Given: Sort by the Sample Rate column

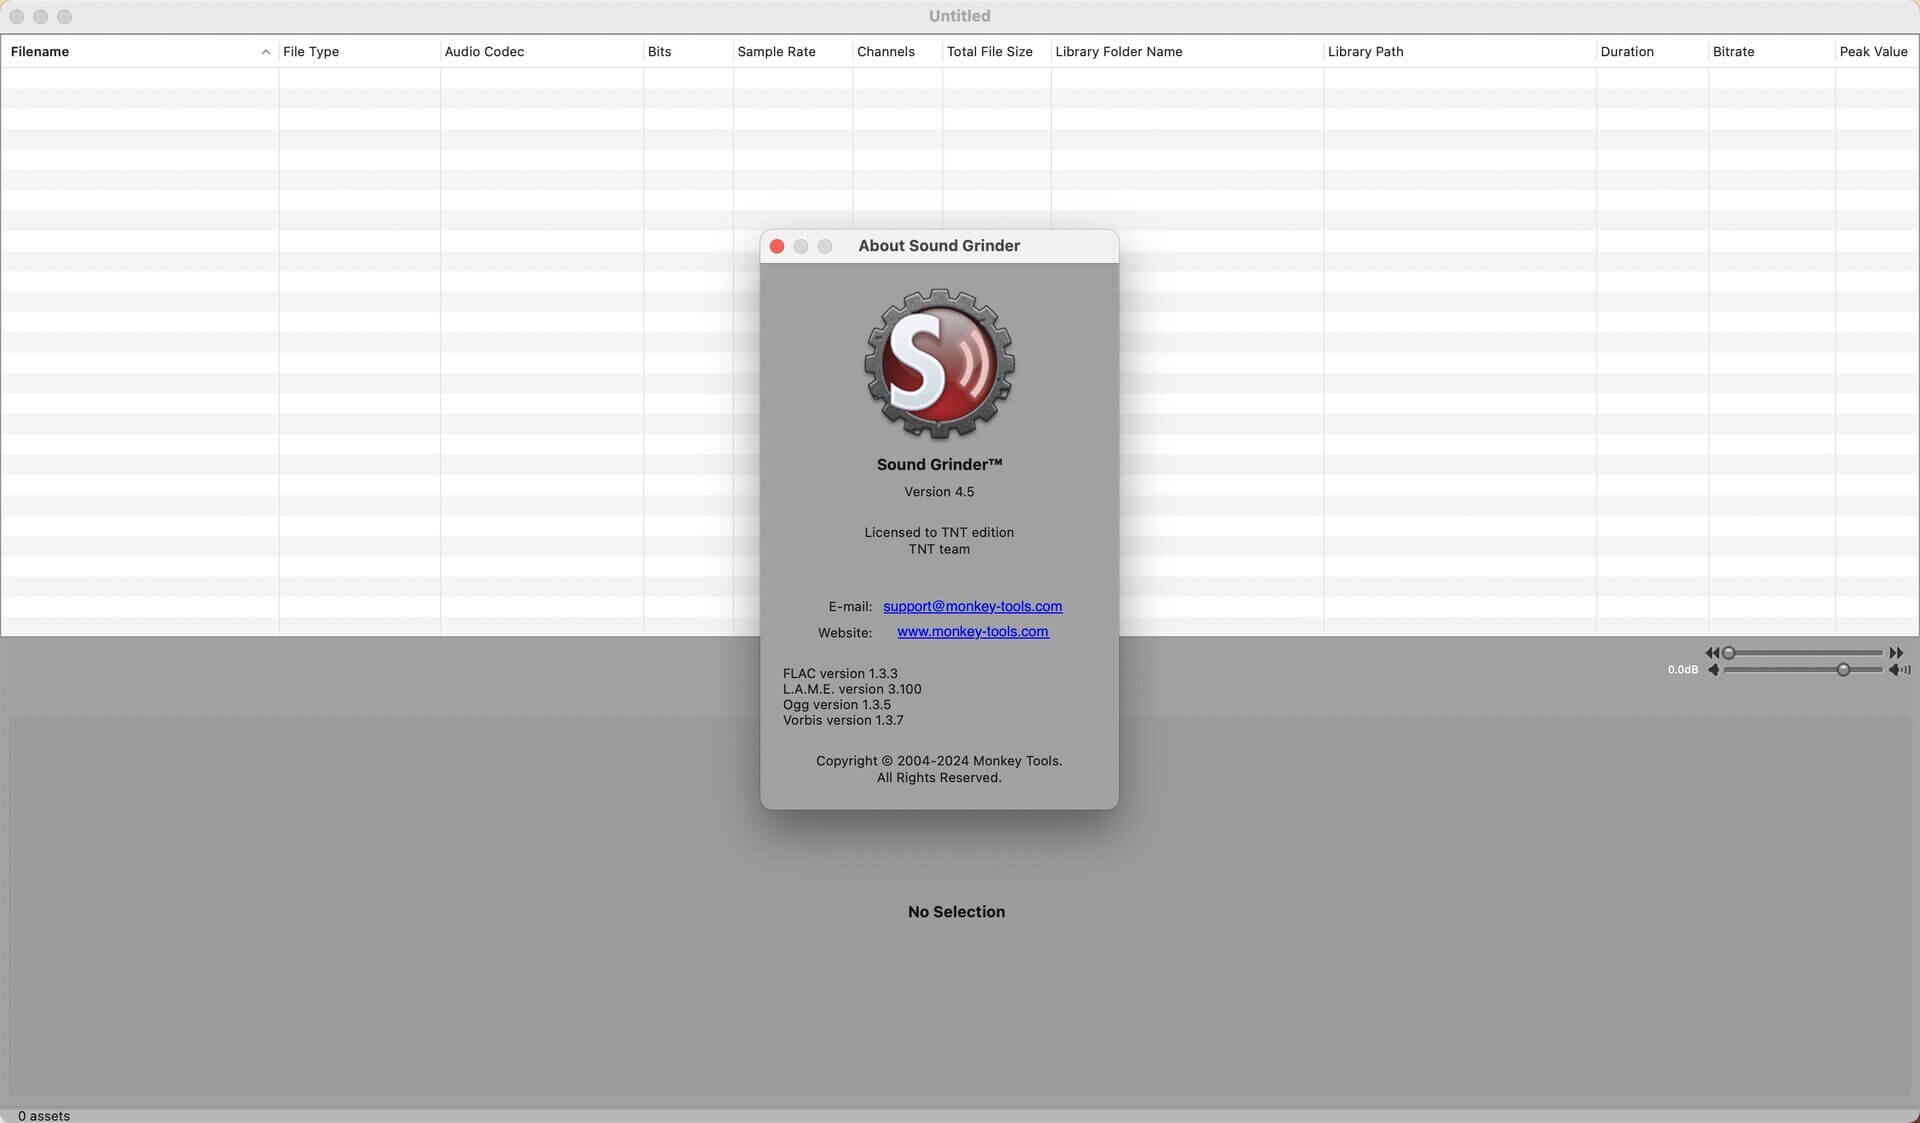Looking at the screenshot, I should click(776, 52).
